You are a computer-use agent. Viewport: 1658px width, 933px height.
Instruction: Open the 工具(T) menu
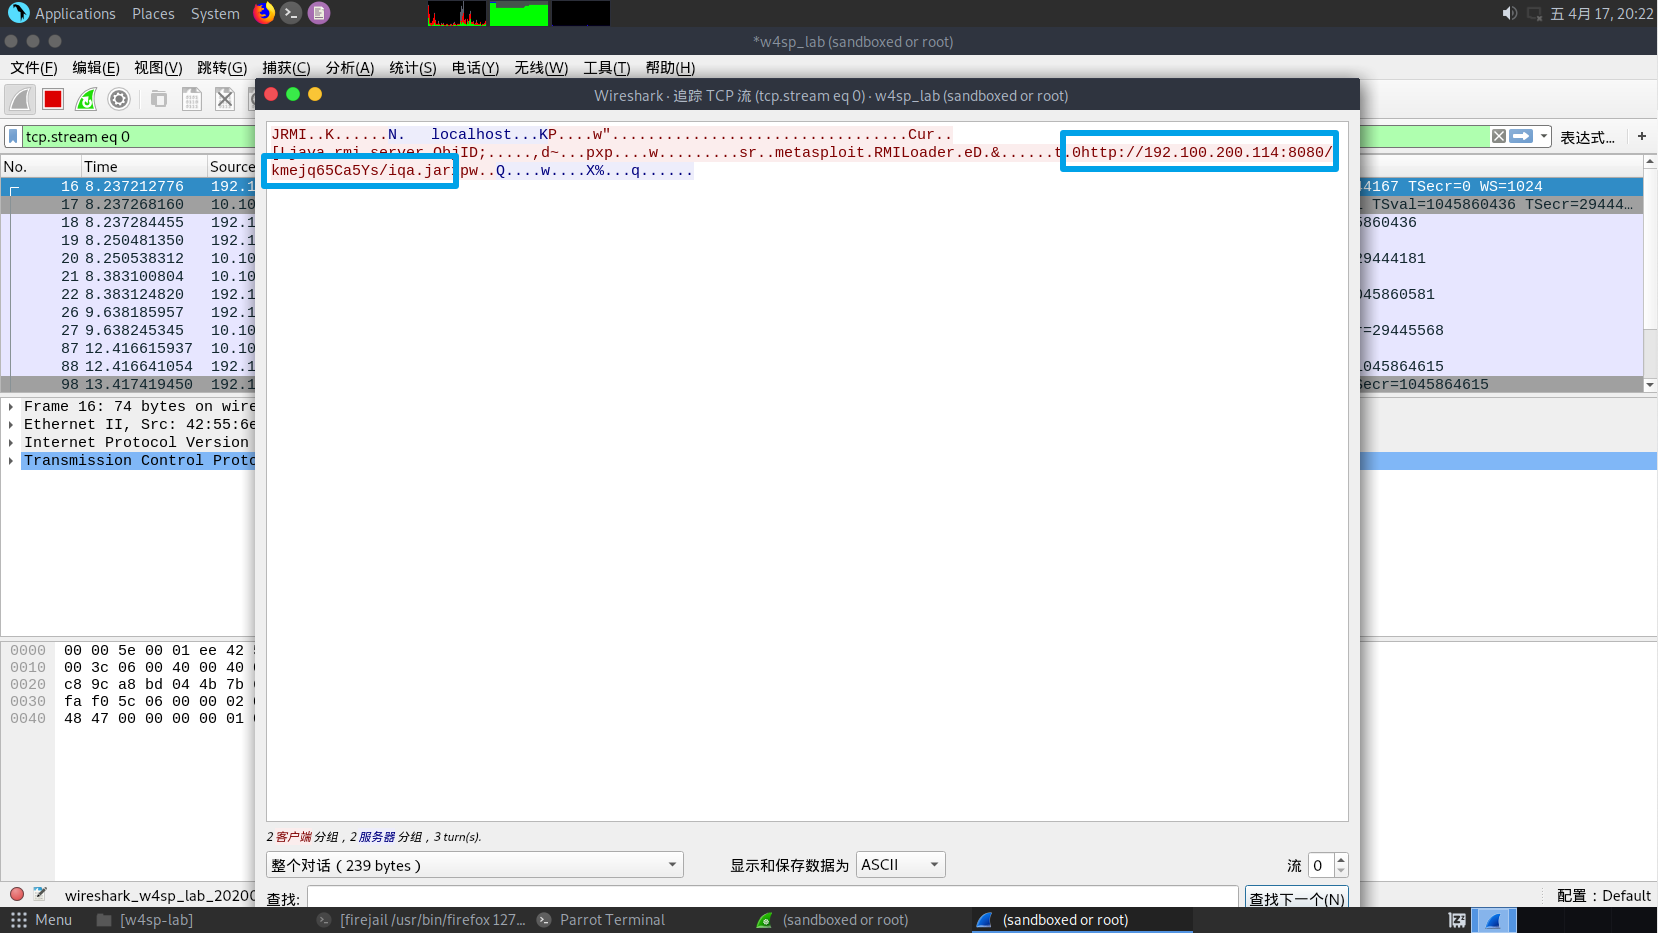(x=607, y=67)
